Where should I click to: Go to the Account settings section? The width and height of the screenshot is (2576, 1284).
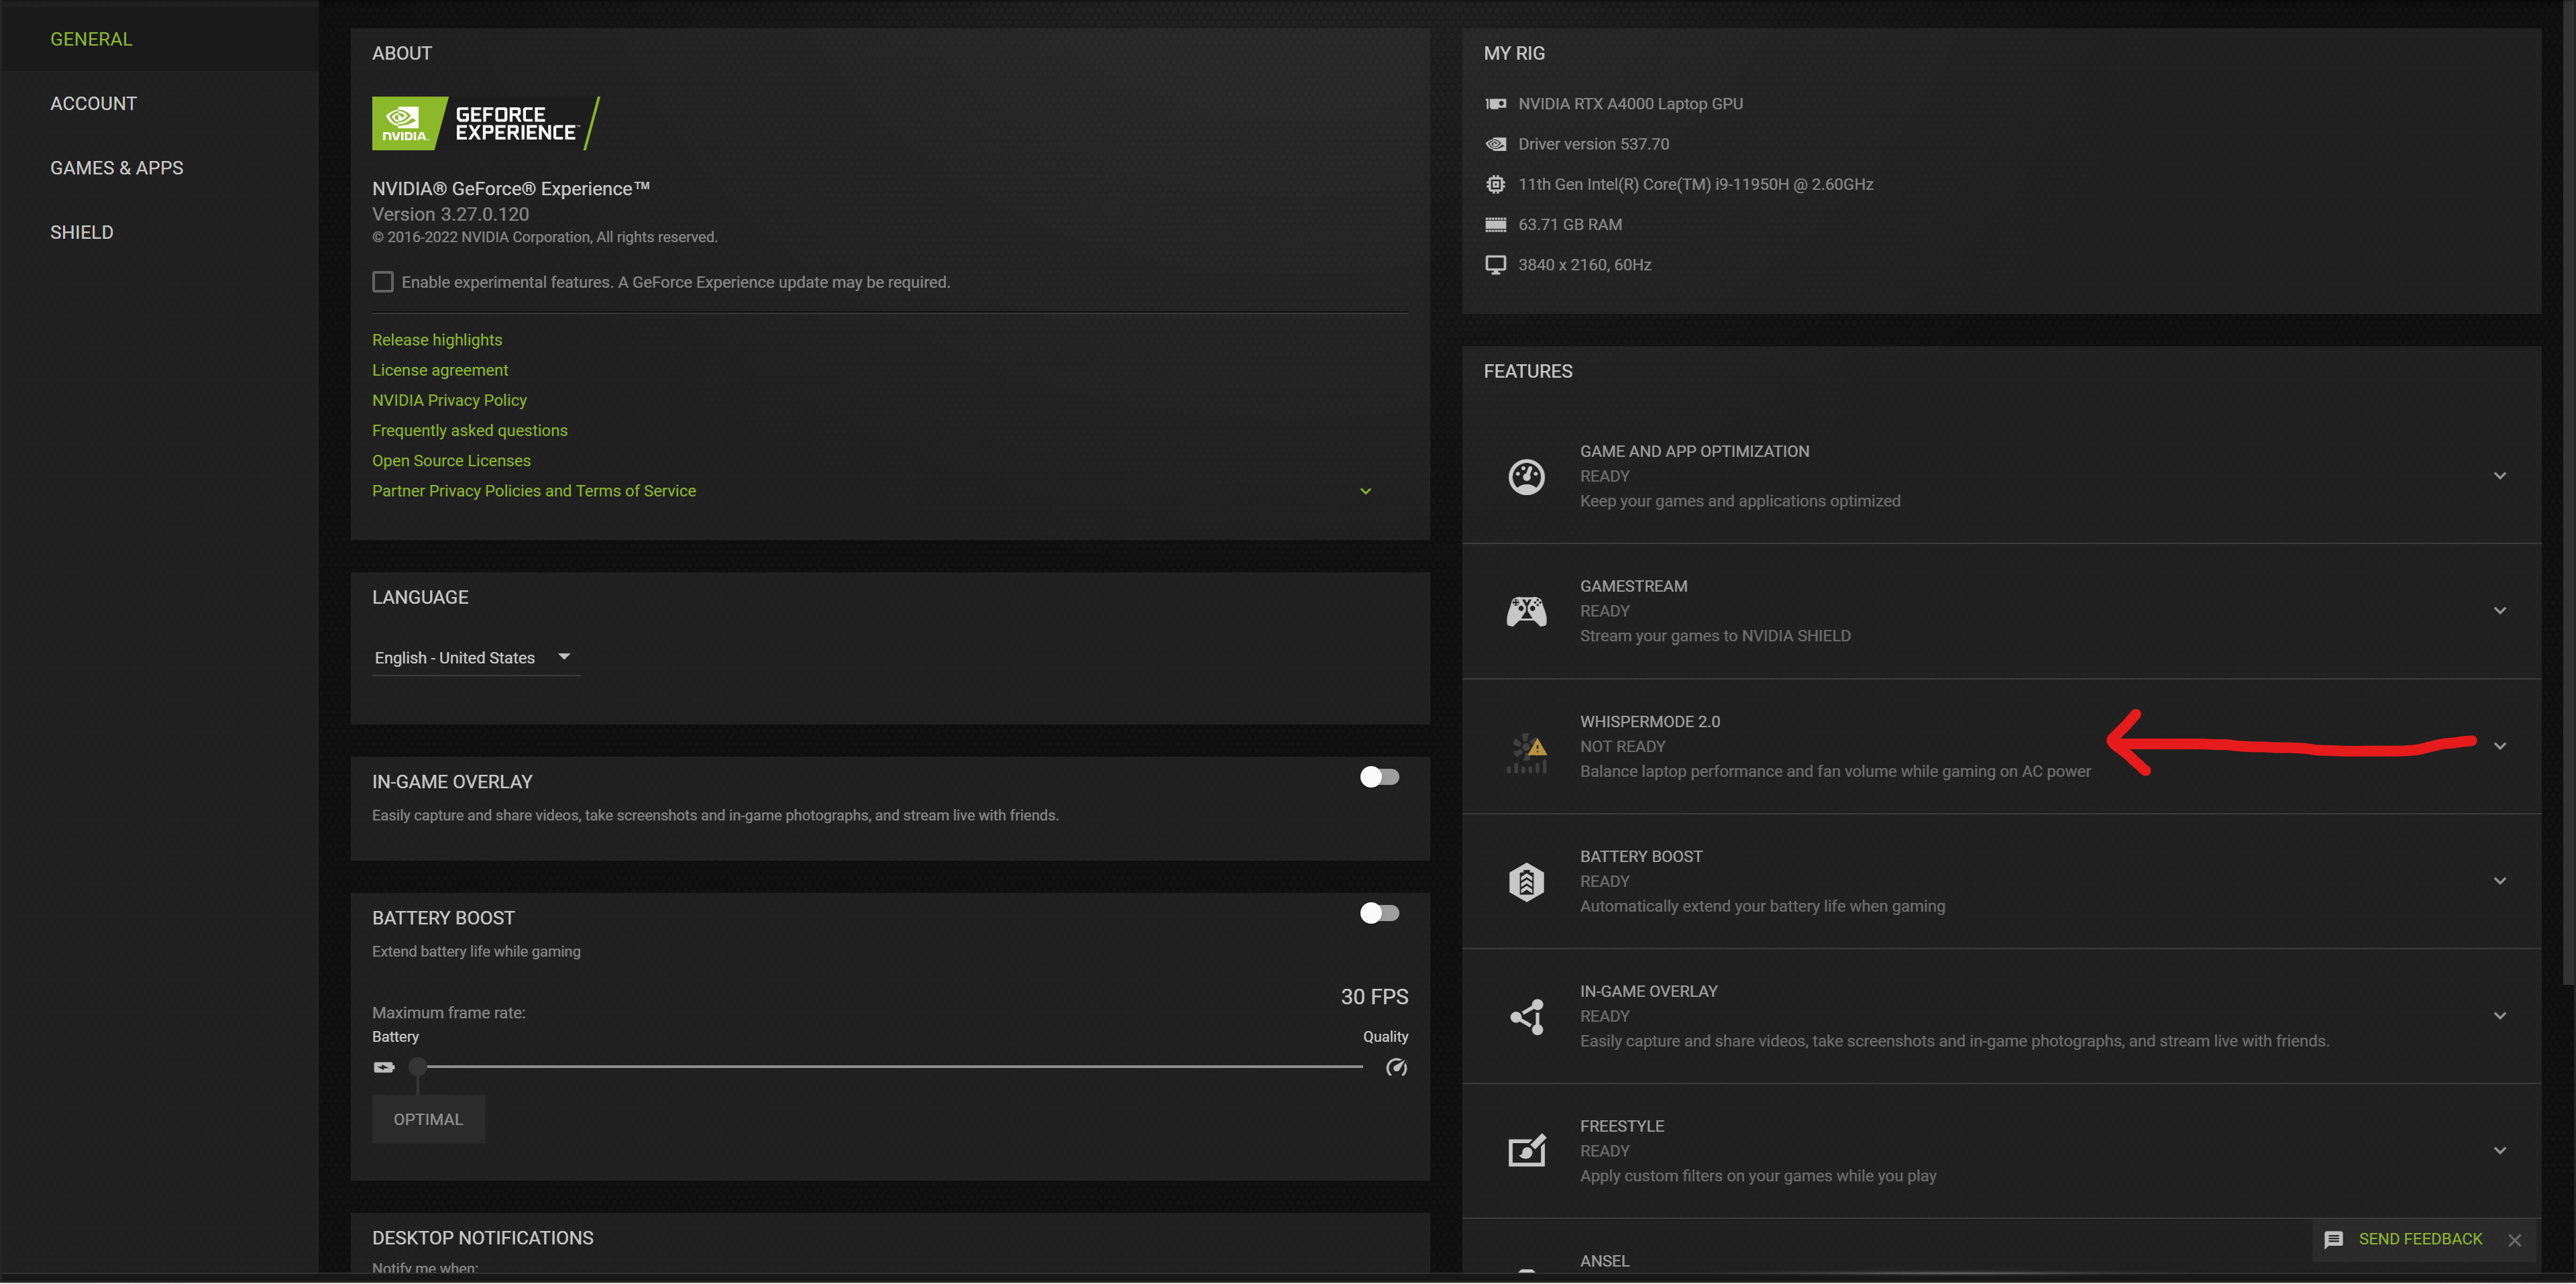[x=93, y=104]
